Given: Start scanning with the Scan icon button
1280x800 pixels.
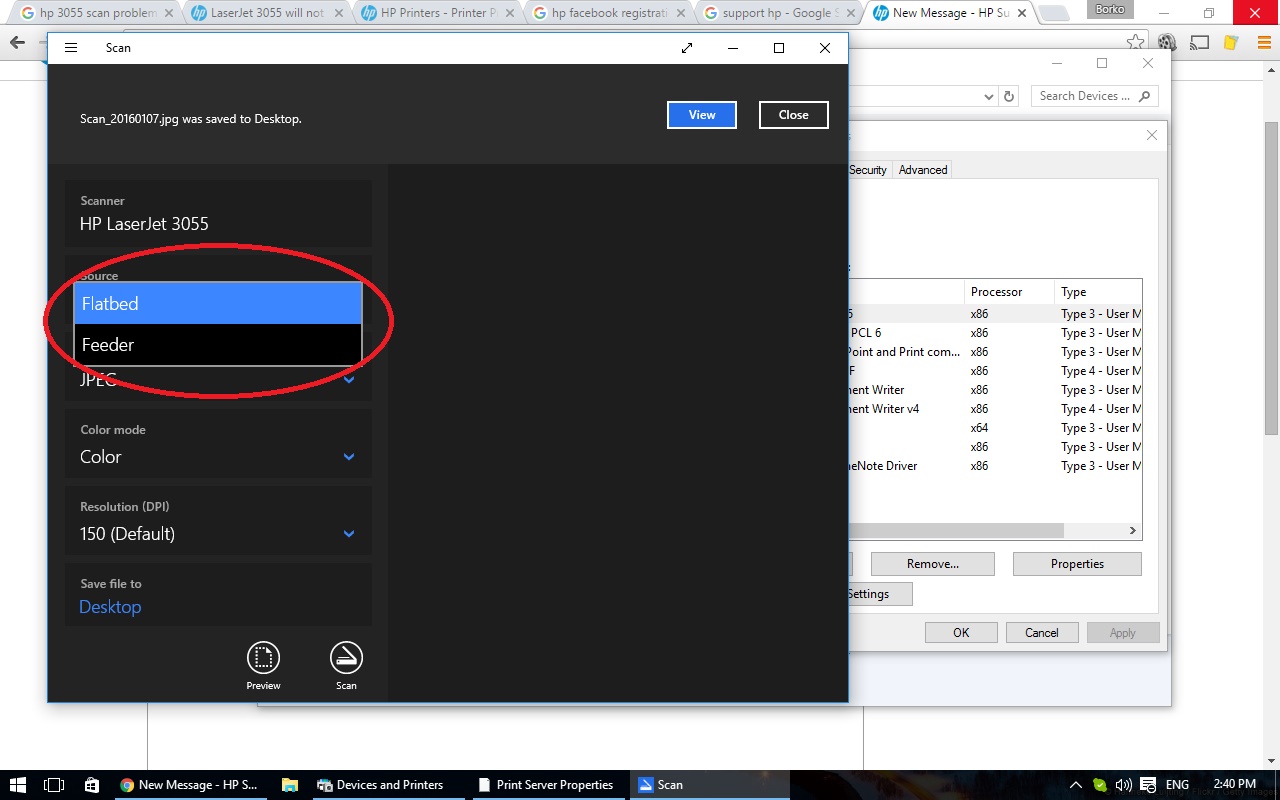Looking at the screenshot, I should pyautogui.click(x=346, y=658).
